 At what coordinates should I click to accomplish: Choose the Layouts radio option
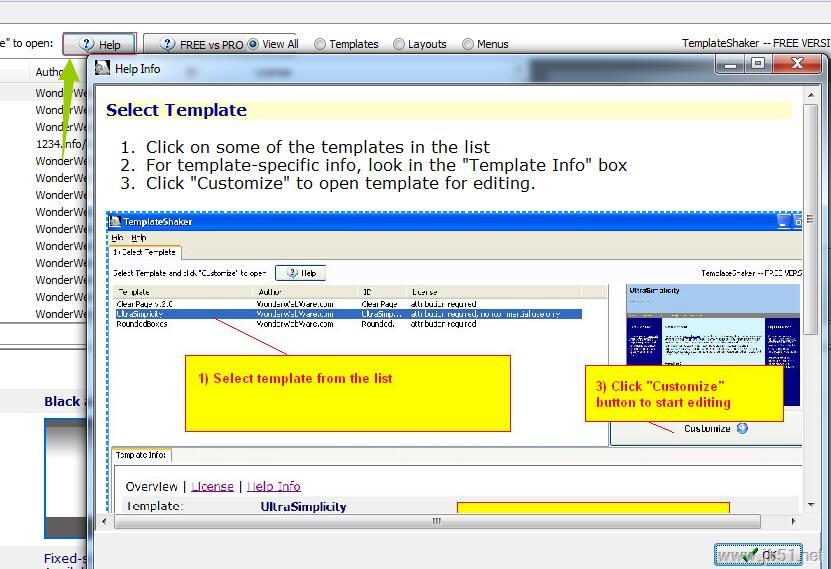420,44
